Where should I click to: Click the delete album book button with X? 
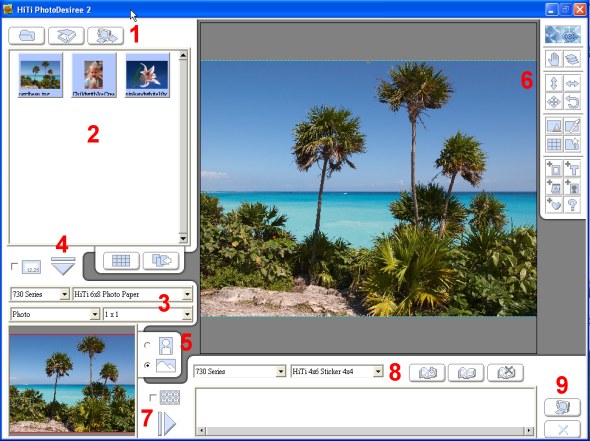pyautogui.click(x=505, y=373)
